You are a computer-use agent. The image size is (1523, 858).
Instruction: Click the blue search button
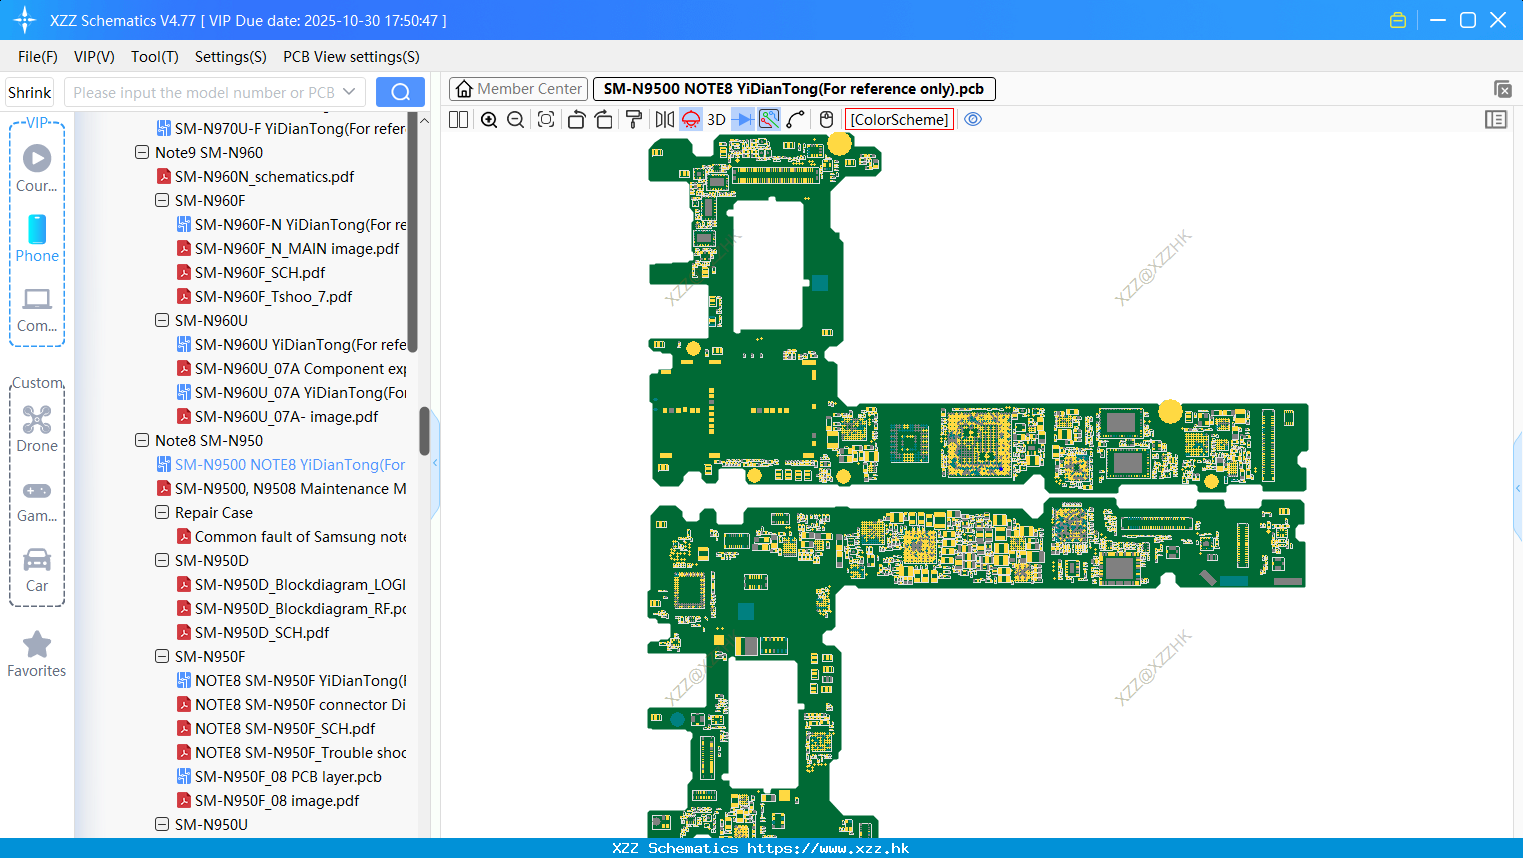pyautogui.click(x=400, y=92)
